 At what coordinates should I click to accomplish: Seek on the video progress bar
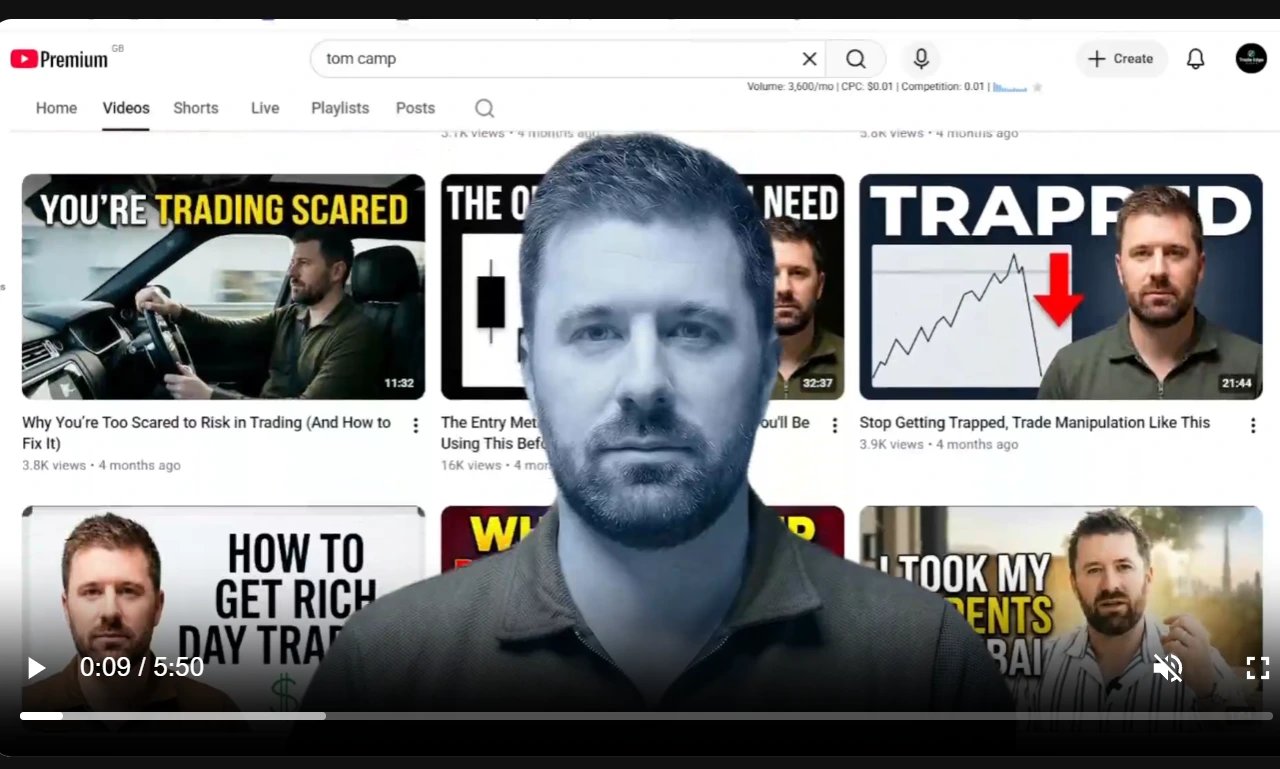[646, 716]
